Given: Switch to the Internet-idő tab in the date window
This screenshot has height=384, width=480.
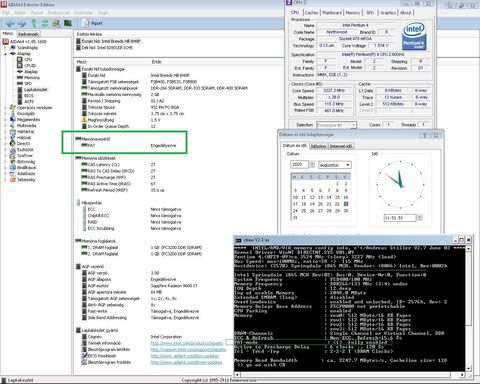Looking at the screenshot, I should click(341, 146).
